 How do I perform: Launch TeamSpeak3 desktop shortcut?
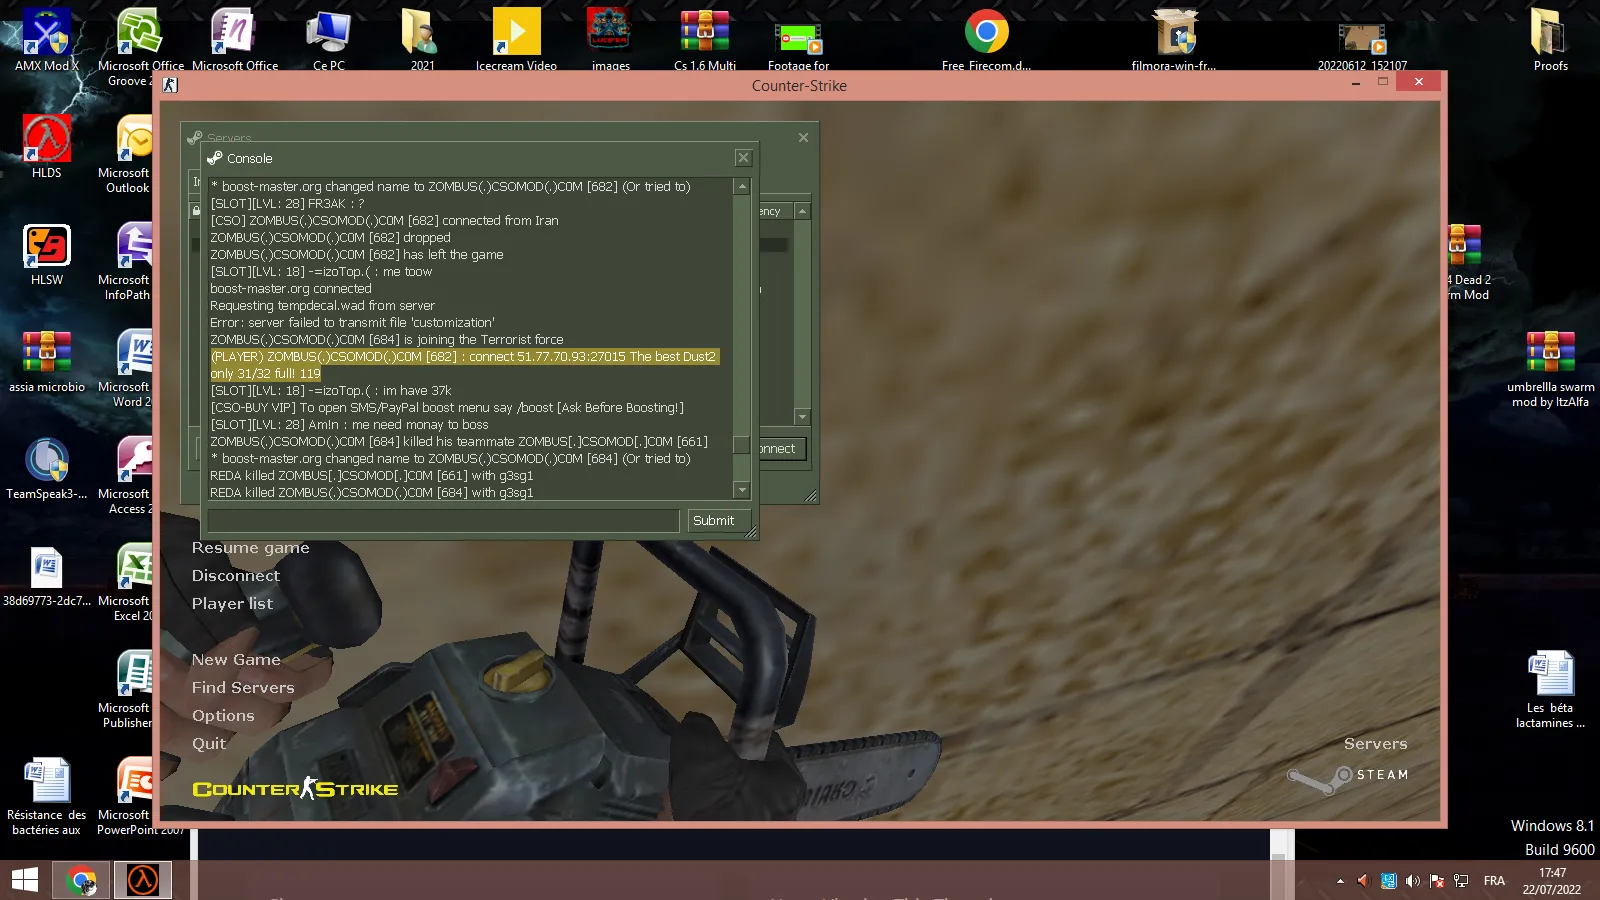tap(46, 468)
